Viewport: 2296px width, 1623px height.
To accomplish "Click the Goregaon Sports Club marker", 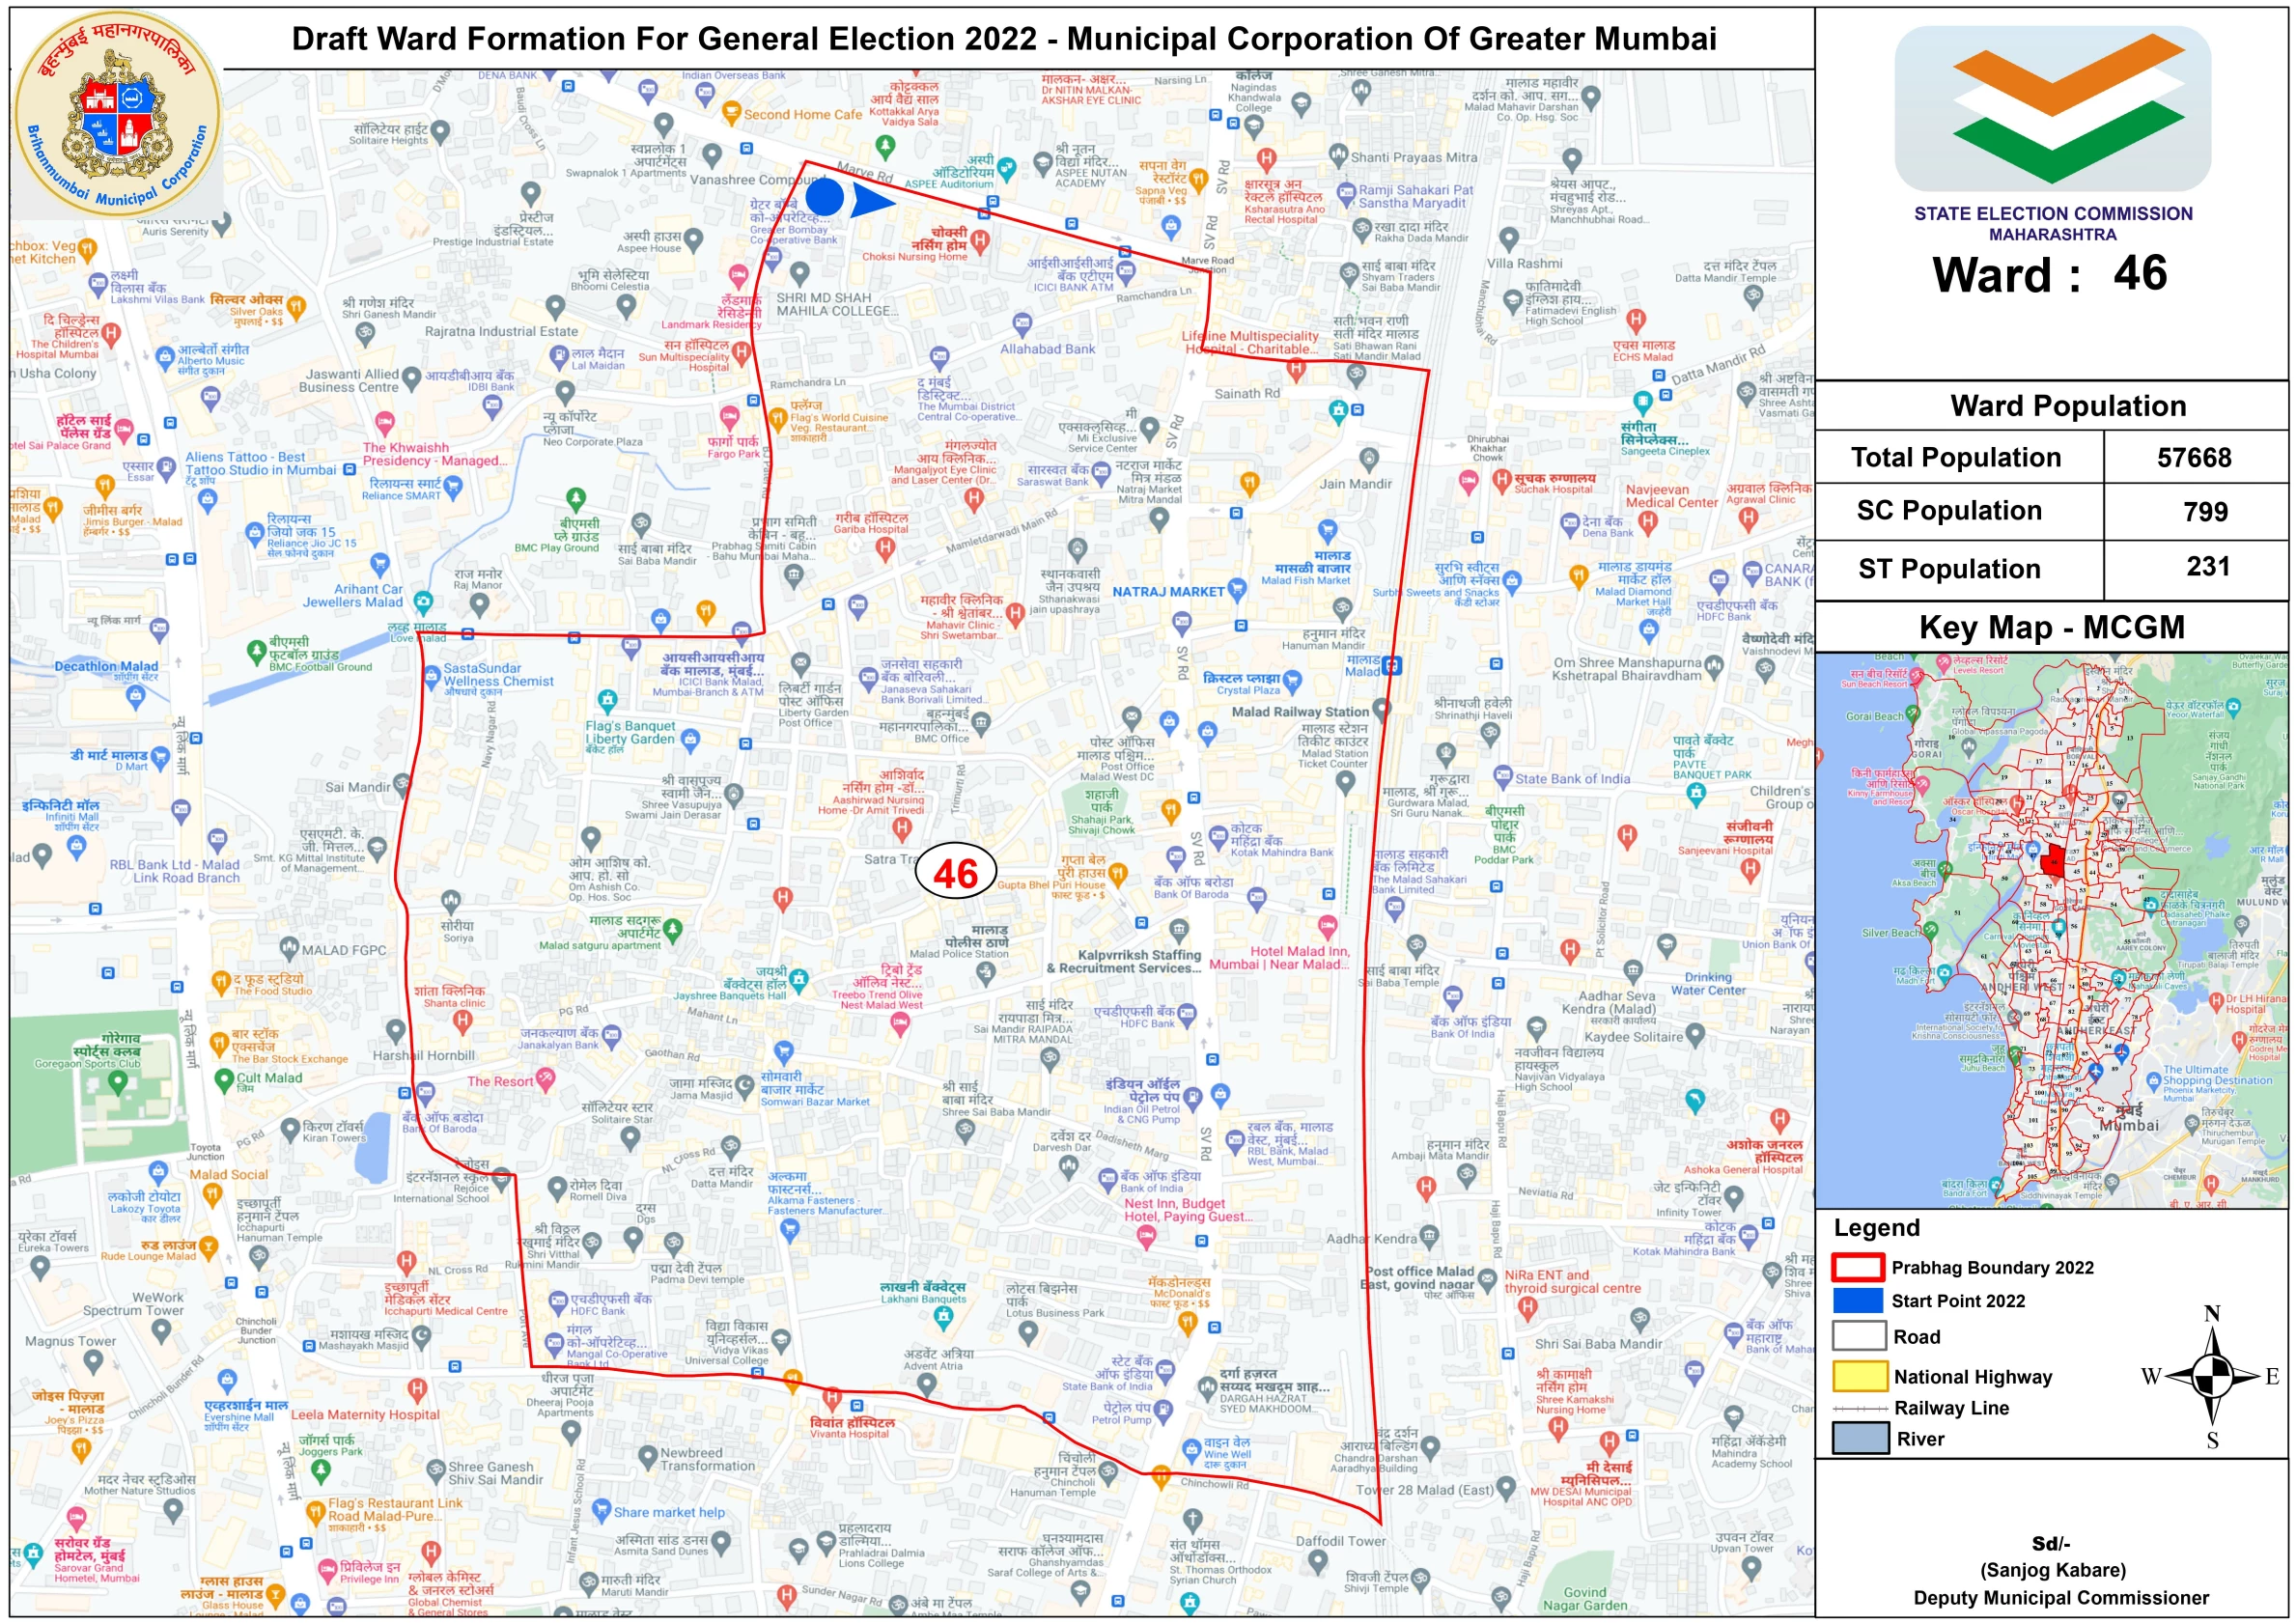I will coord(118,1081).
